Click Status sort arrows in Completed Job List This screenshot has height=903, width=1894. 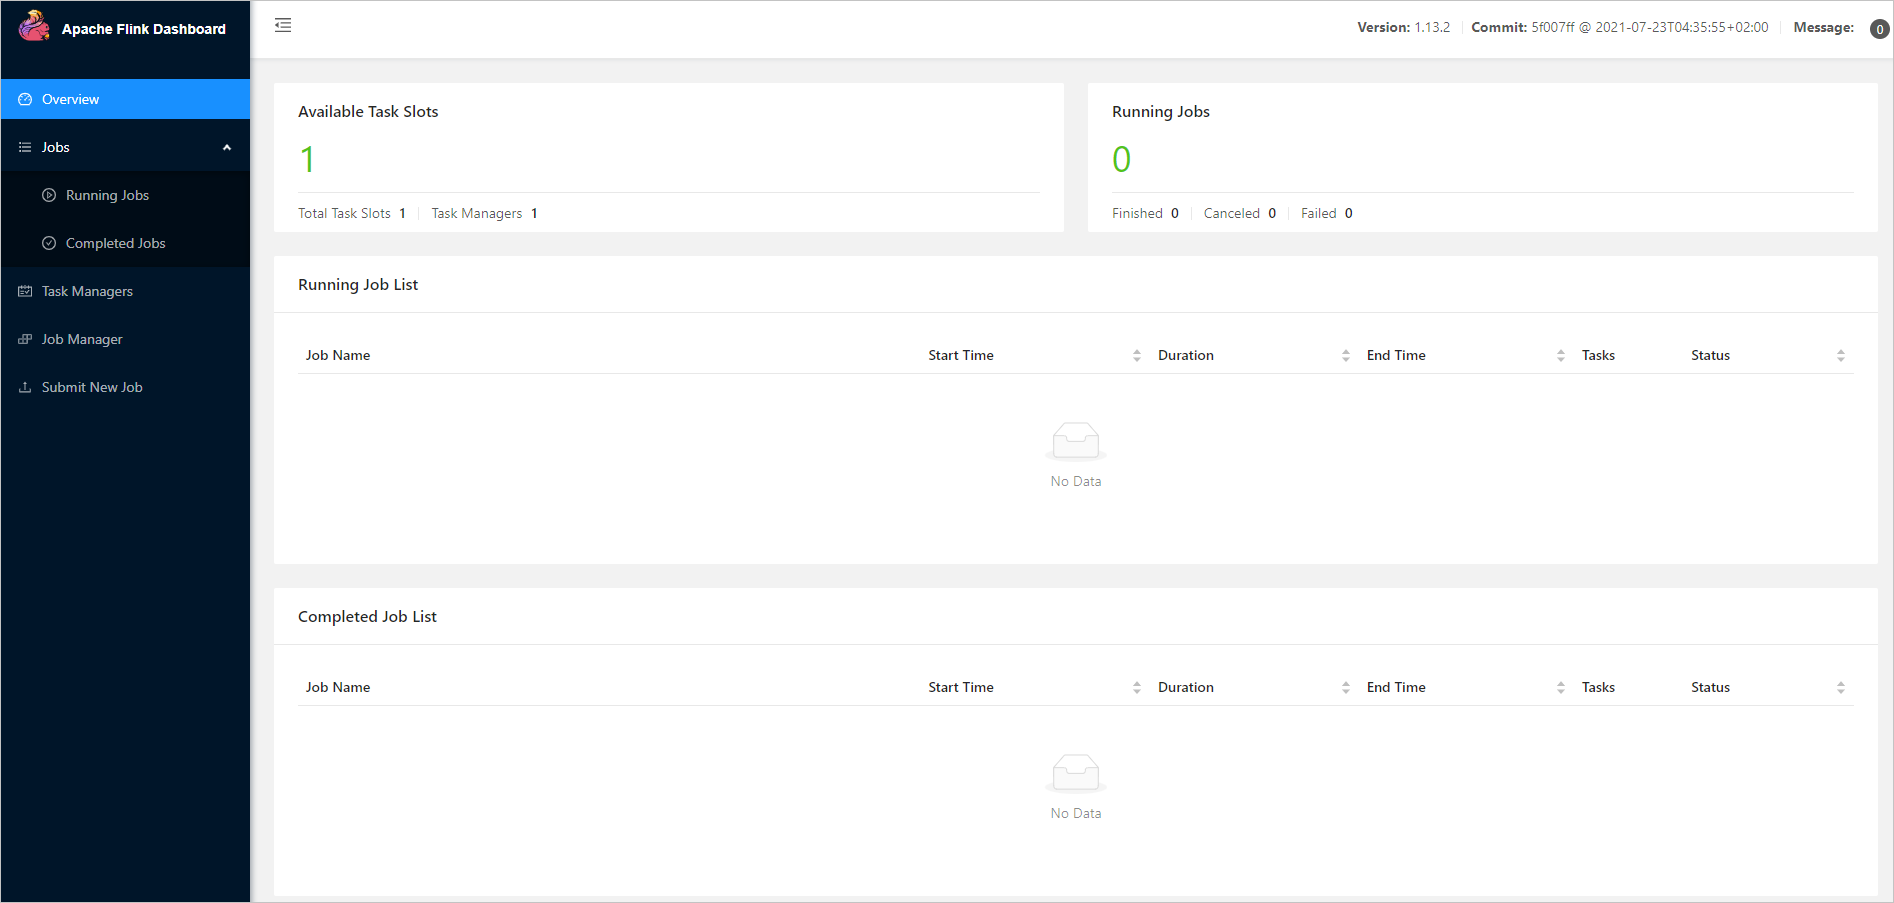pos(1841,687)
